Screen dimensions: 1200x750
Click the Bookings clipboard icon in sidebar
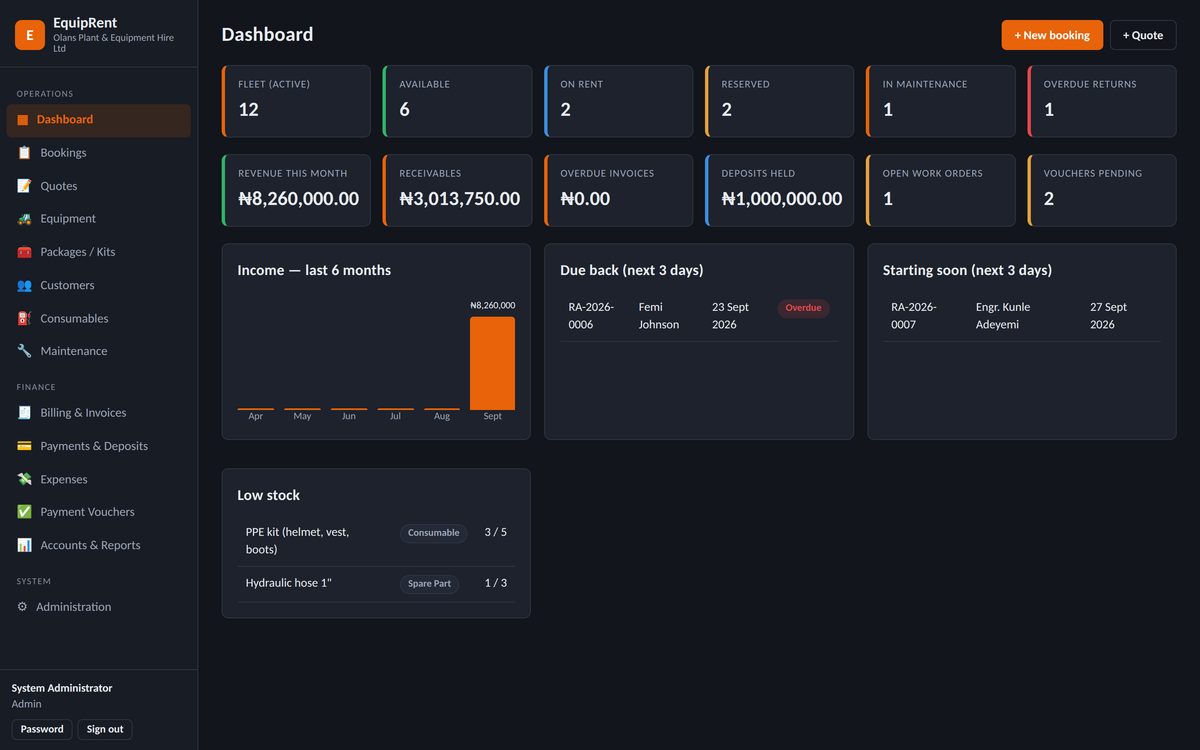pos(24,153)
